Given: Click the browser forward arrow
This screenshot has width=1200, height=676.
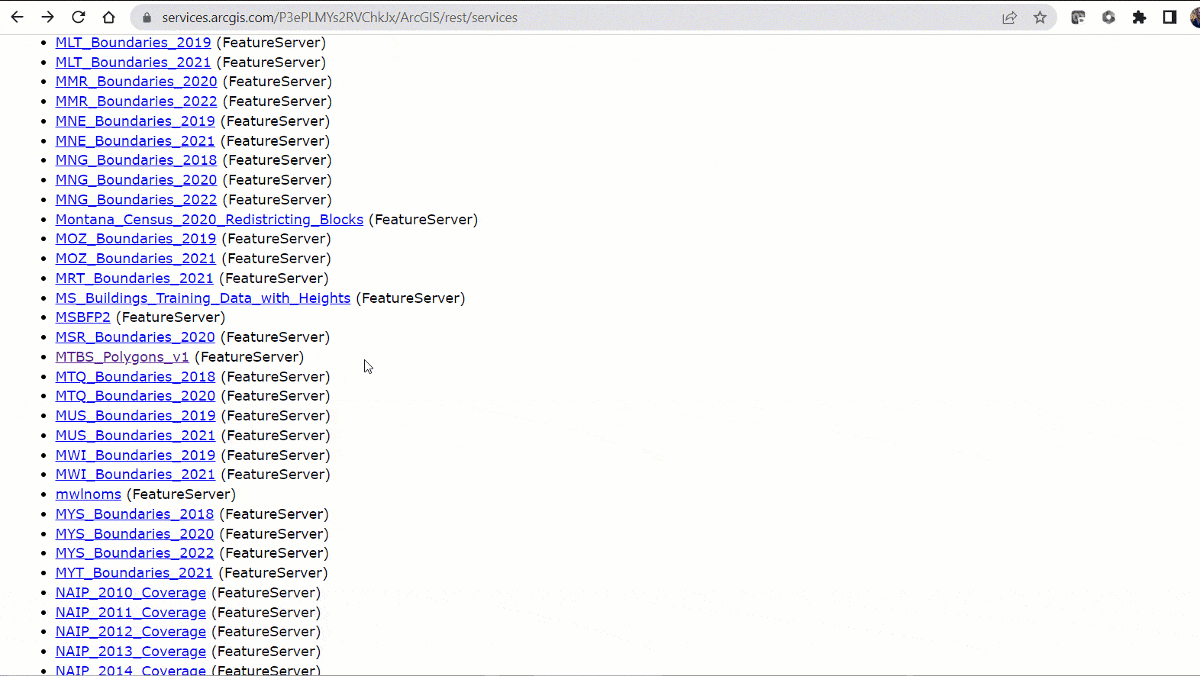Looking at the screenshot, I should (46, 16).
